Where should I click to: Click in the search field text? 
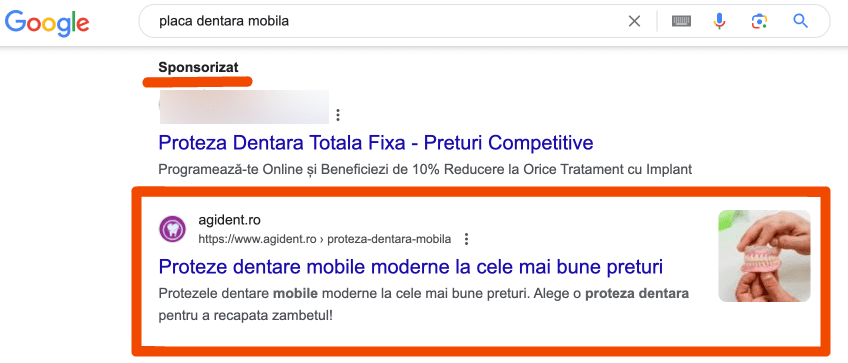point(224,21)
